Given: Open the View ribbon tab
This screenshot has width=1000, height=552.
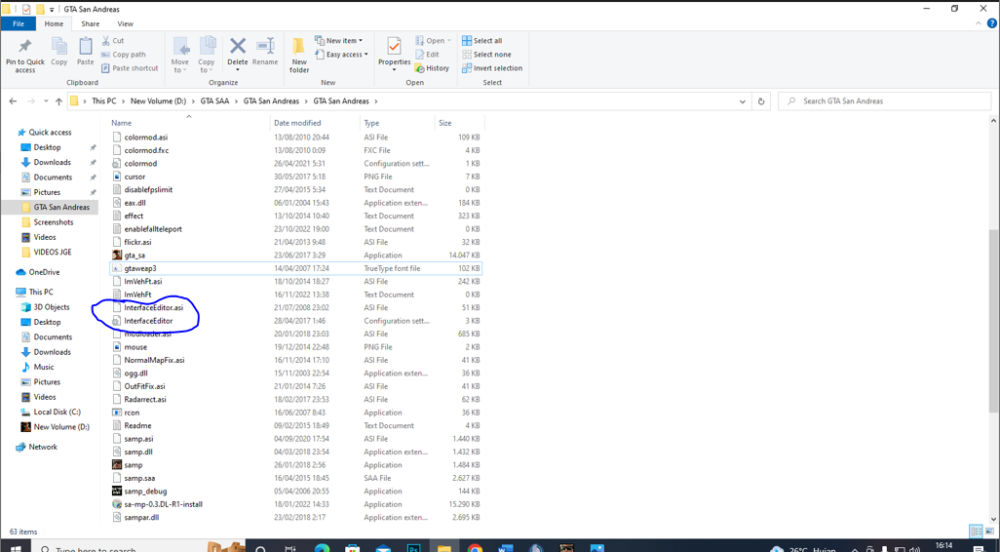Looking at the screenshot, I should pyautogui.click(x=125, y=24).
